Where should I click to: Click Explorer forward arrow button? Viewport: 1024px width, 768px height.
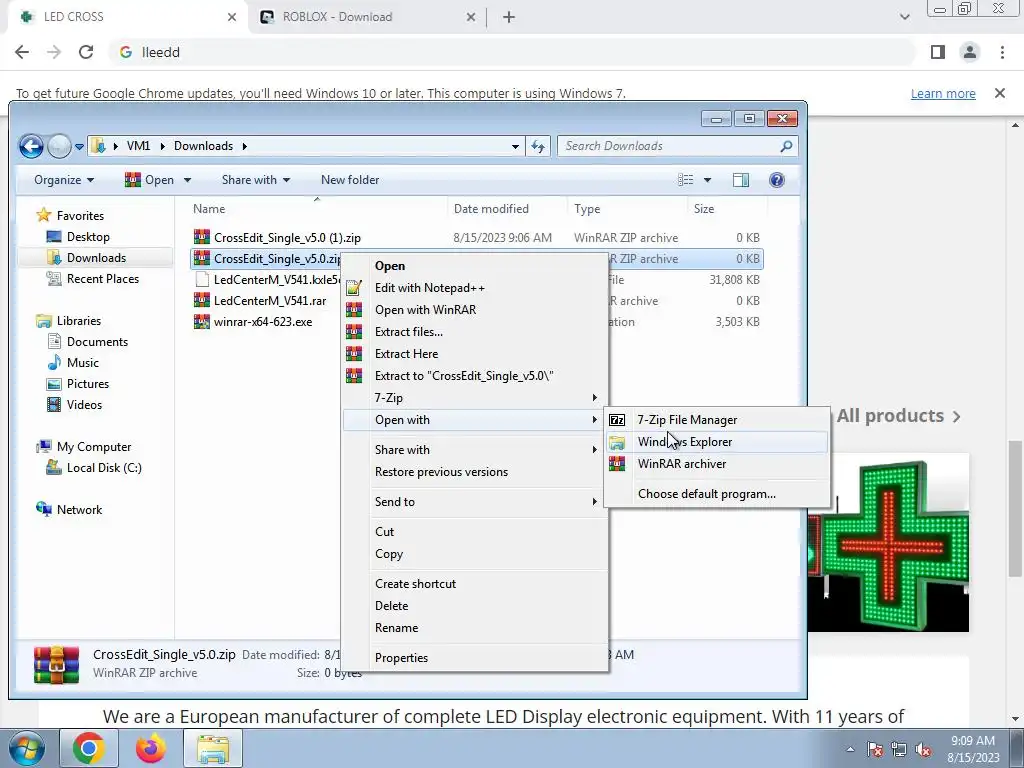59,146
